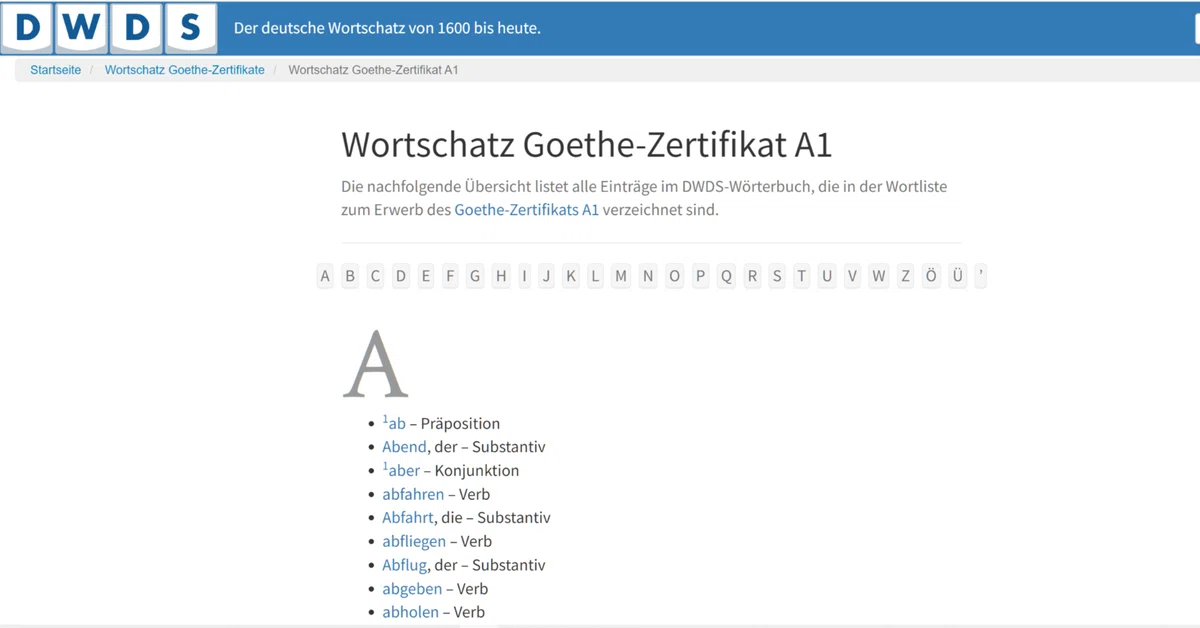Jump to letter H section
The height and width of the screenshot is (628, 1200).
coord(501,276)
